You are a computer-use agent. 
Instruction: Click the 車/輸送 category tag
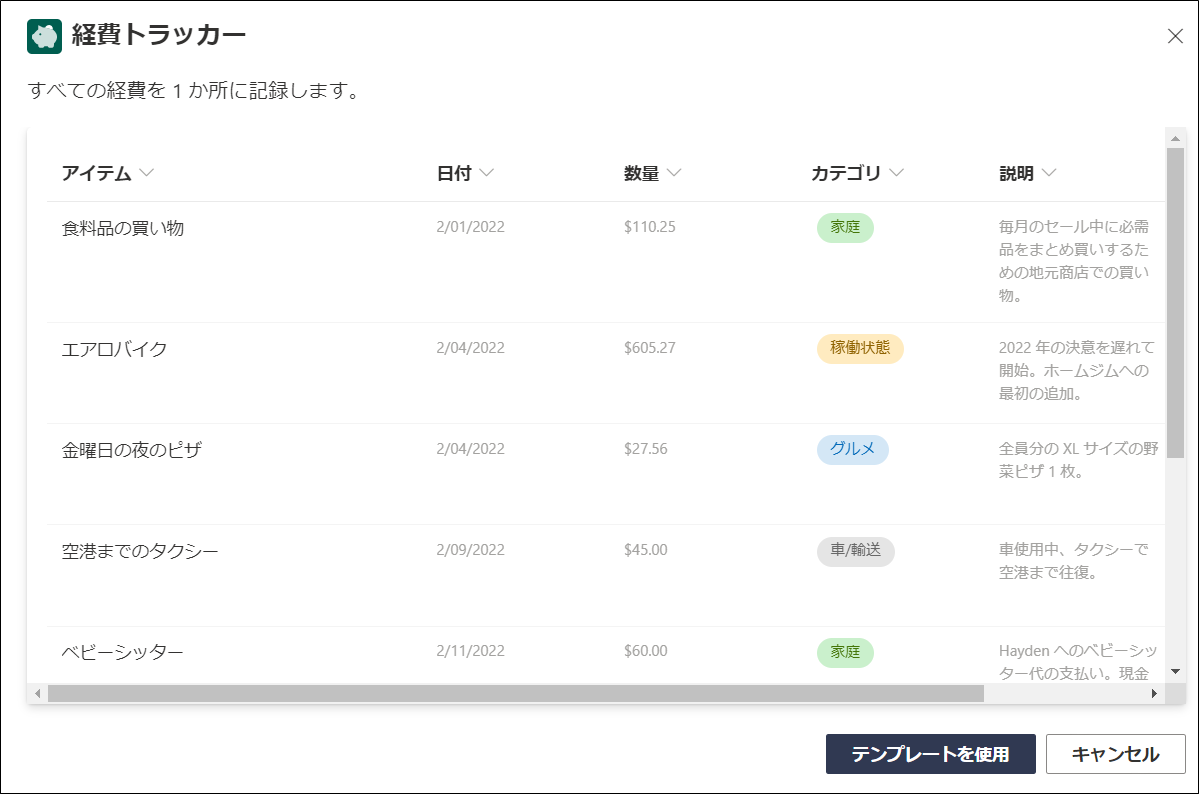[x=856, y=551]
